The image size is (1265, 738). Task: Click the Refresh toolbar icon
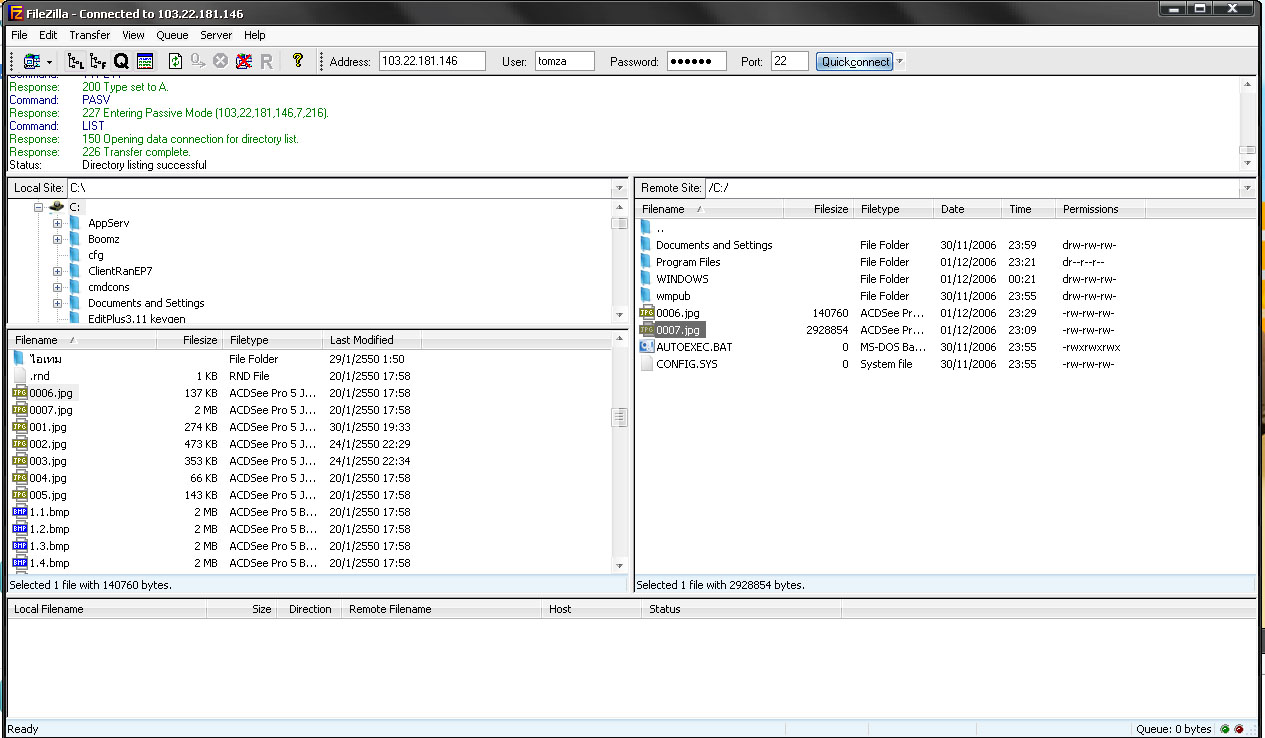175,61
